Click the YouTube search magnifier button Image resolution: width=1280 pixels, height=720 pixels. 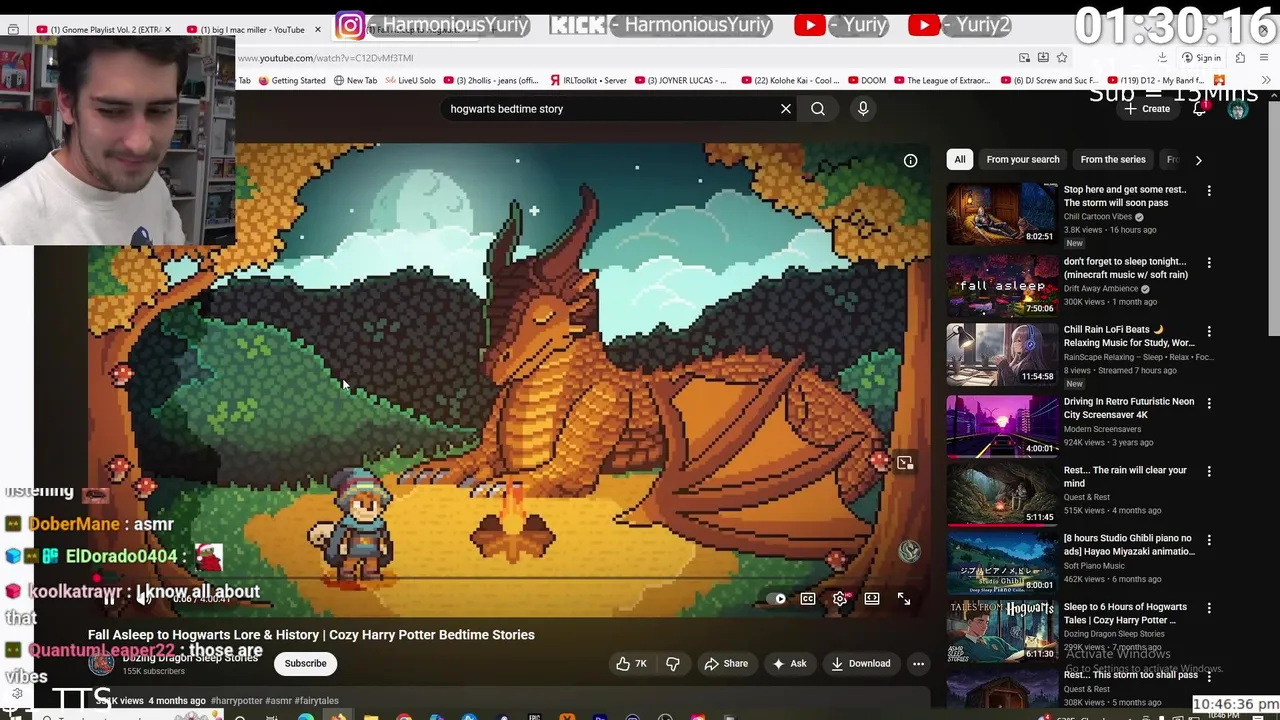(x=818, y=109)
